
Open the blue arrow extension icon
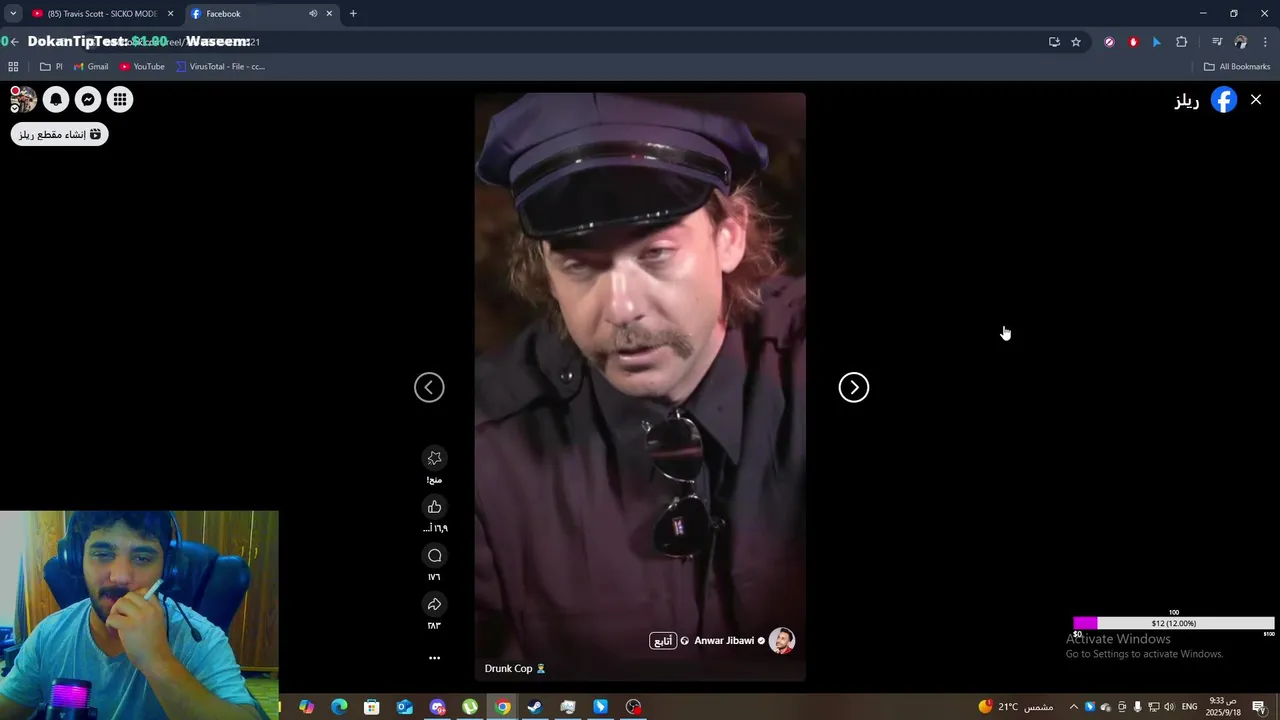tap(1157, 42)
